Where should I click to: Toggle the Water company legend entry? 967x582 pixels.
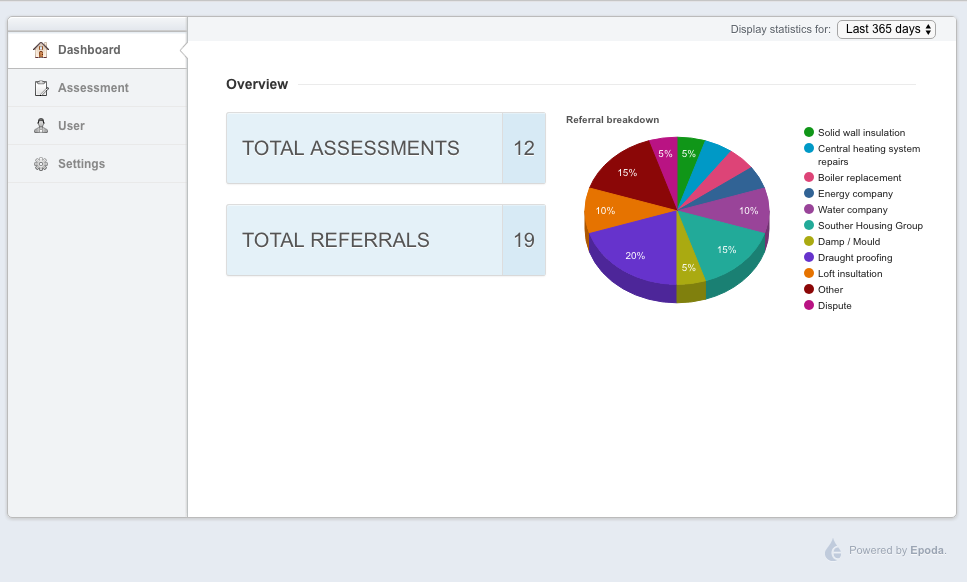(x=846, y=210)
